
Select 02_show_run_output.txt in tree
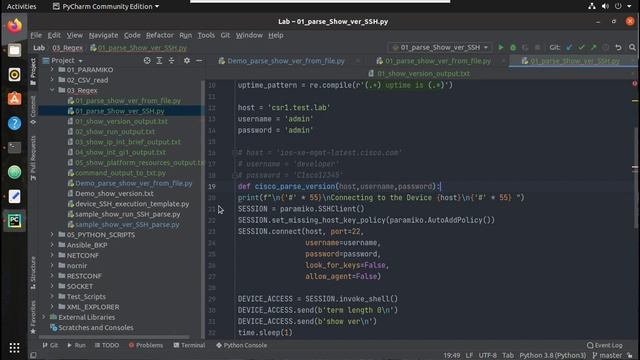point(115,131)
